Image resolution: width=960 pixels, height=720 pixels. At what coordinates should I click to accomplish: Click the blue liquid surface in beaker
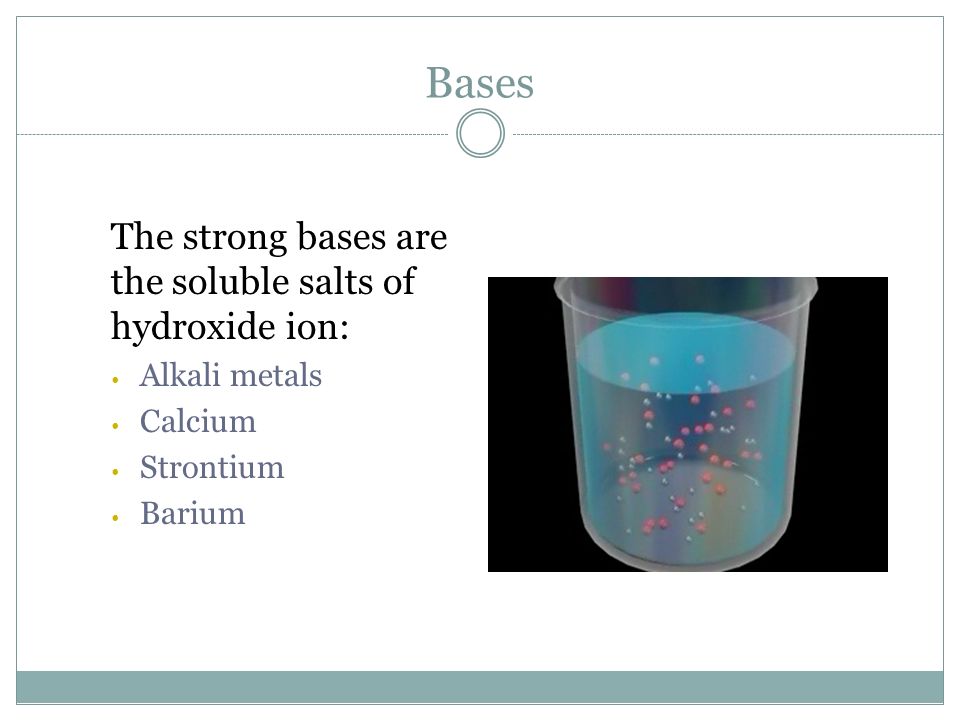point(686,346)
